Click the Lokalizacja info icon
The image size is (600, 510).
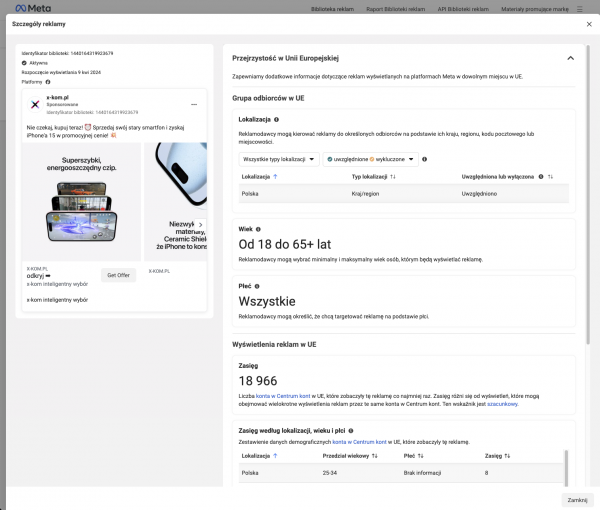tap(276, 119)
